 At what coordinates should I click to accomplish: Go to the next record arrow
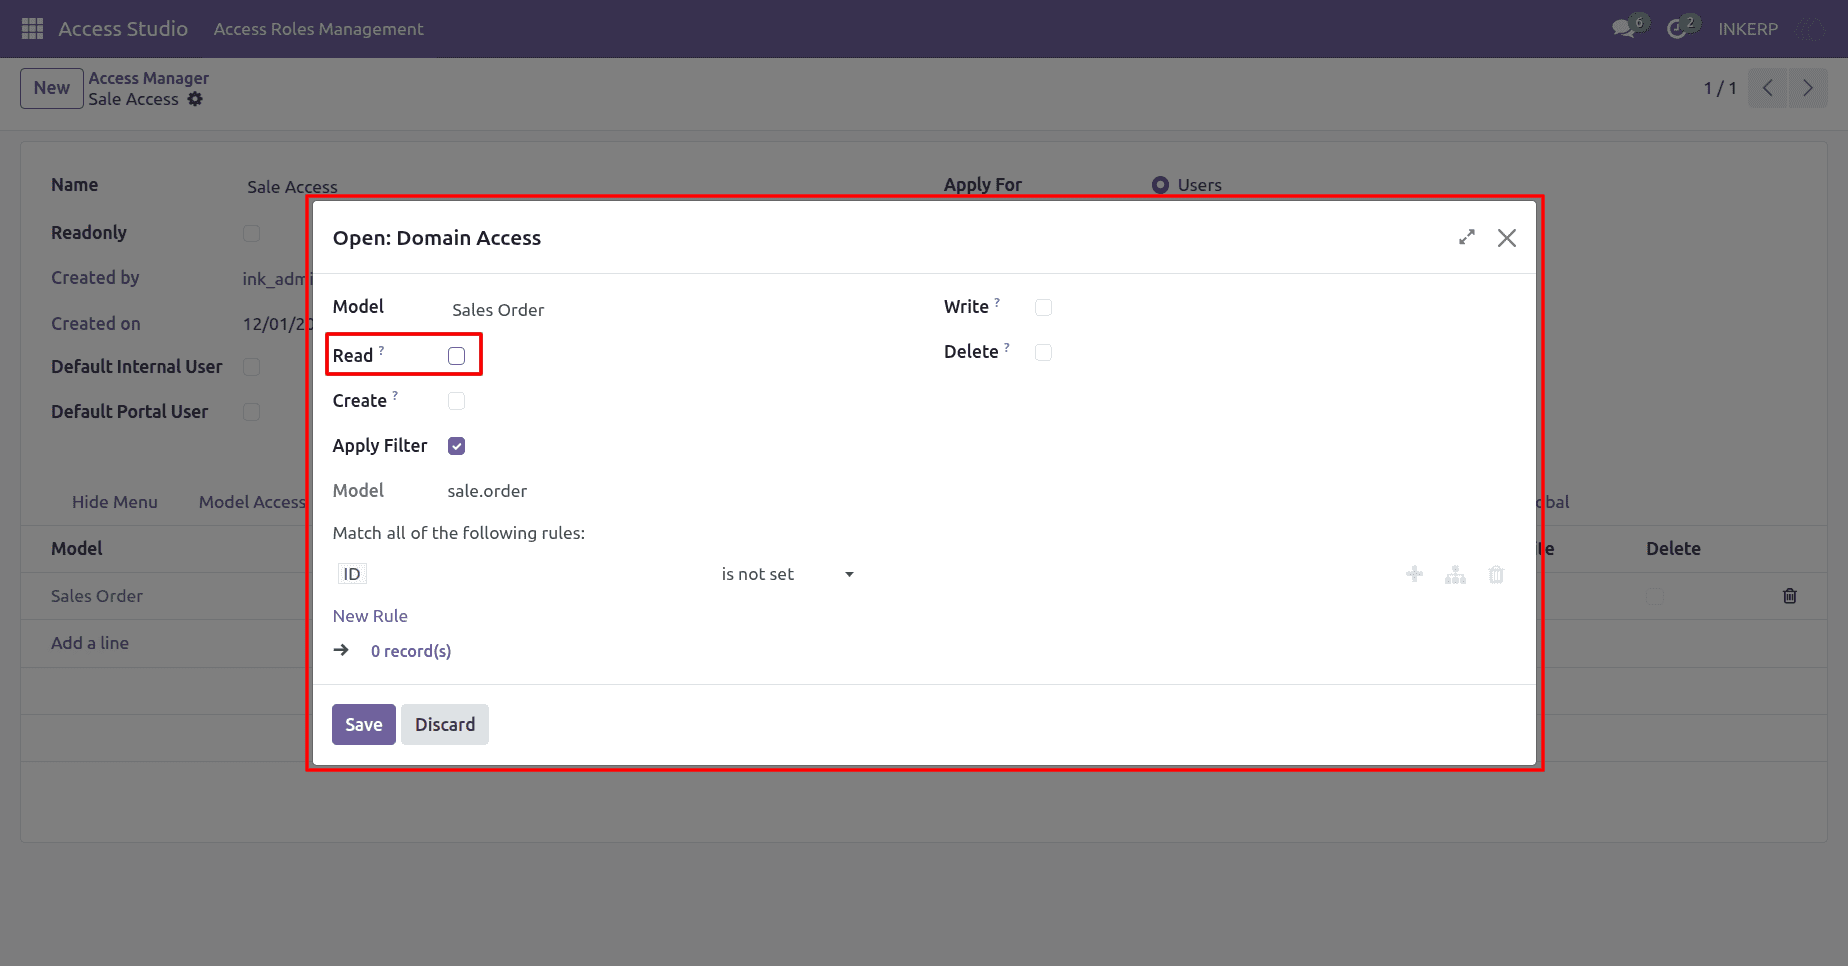pos(1808,88)
